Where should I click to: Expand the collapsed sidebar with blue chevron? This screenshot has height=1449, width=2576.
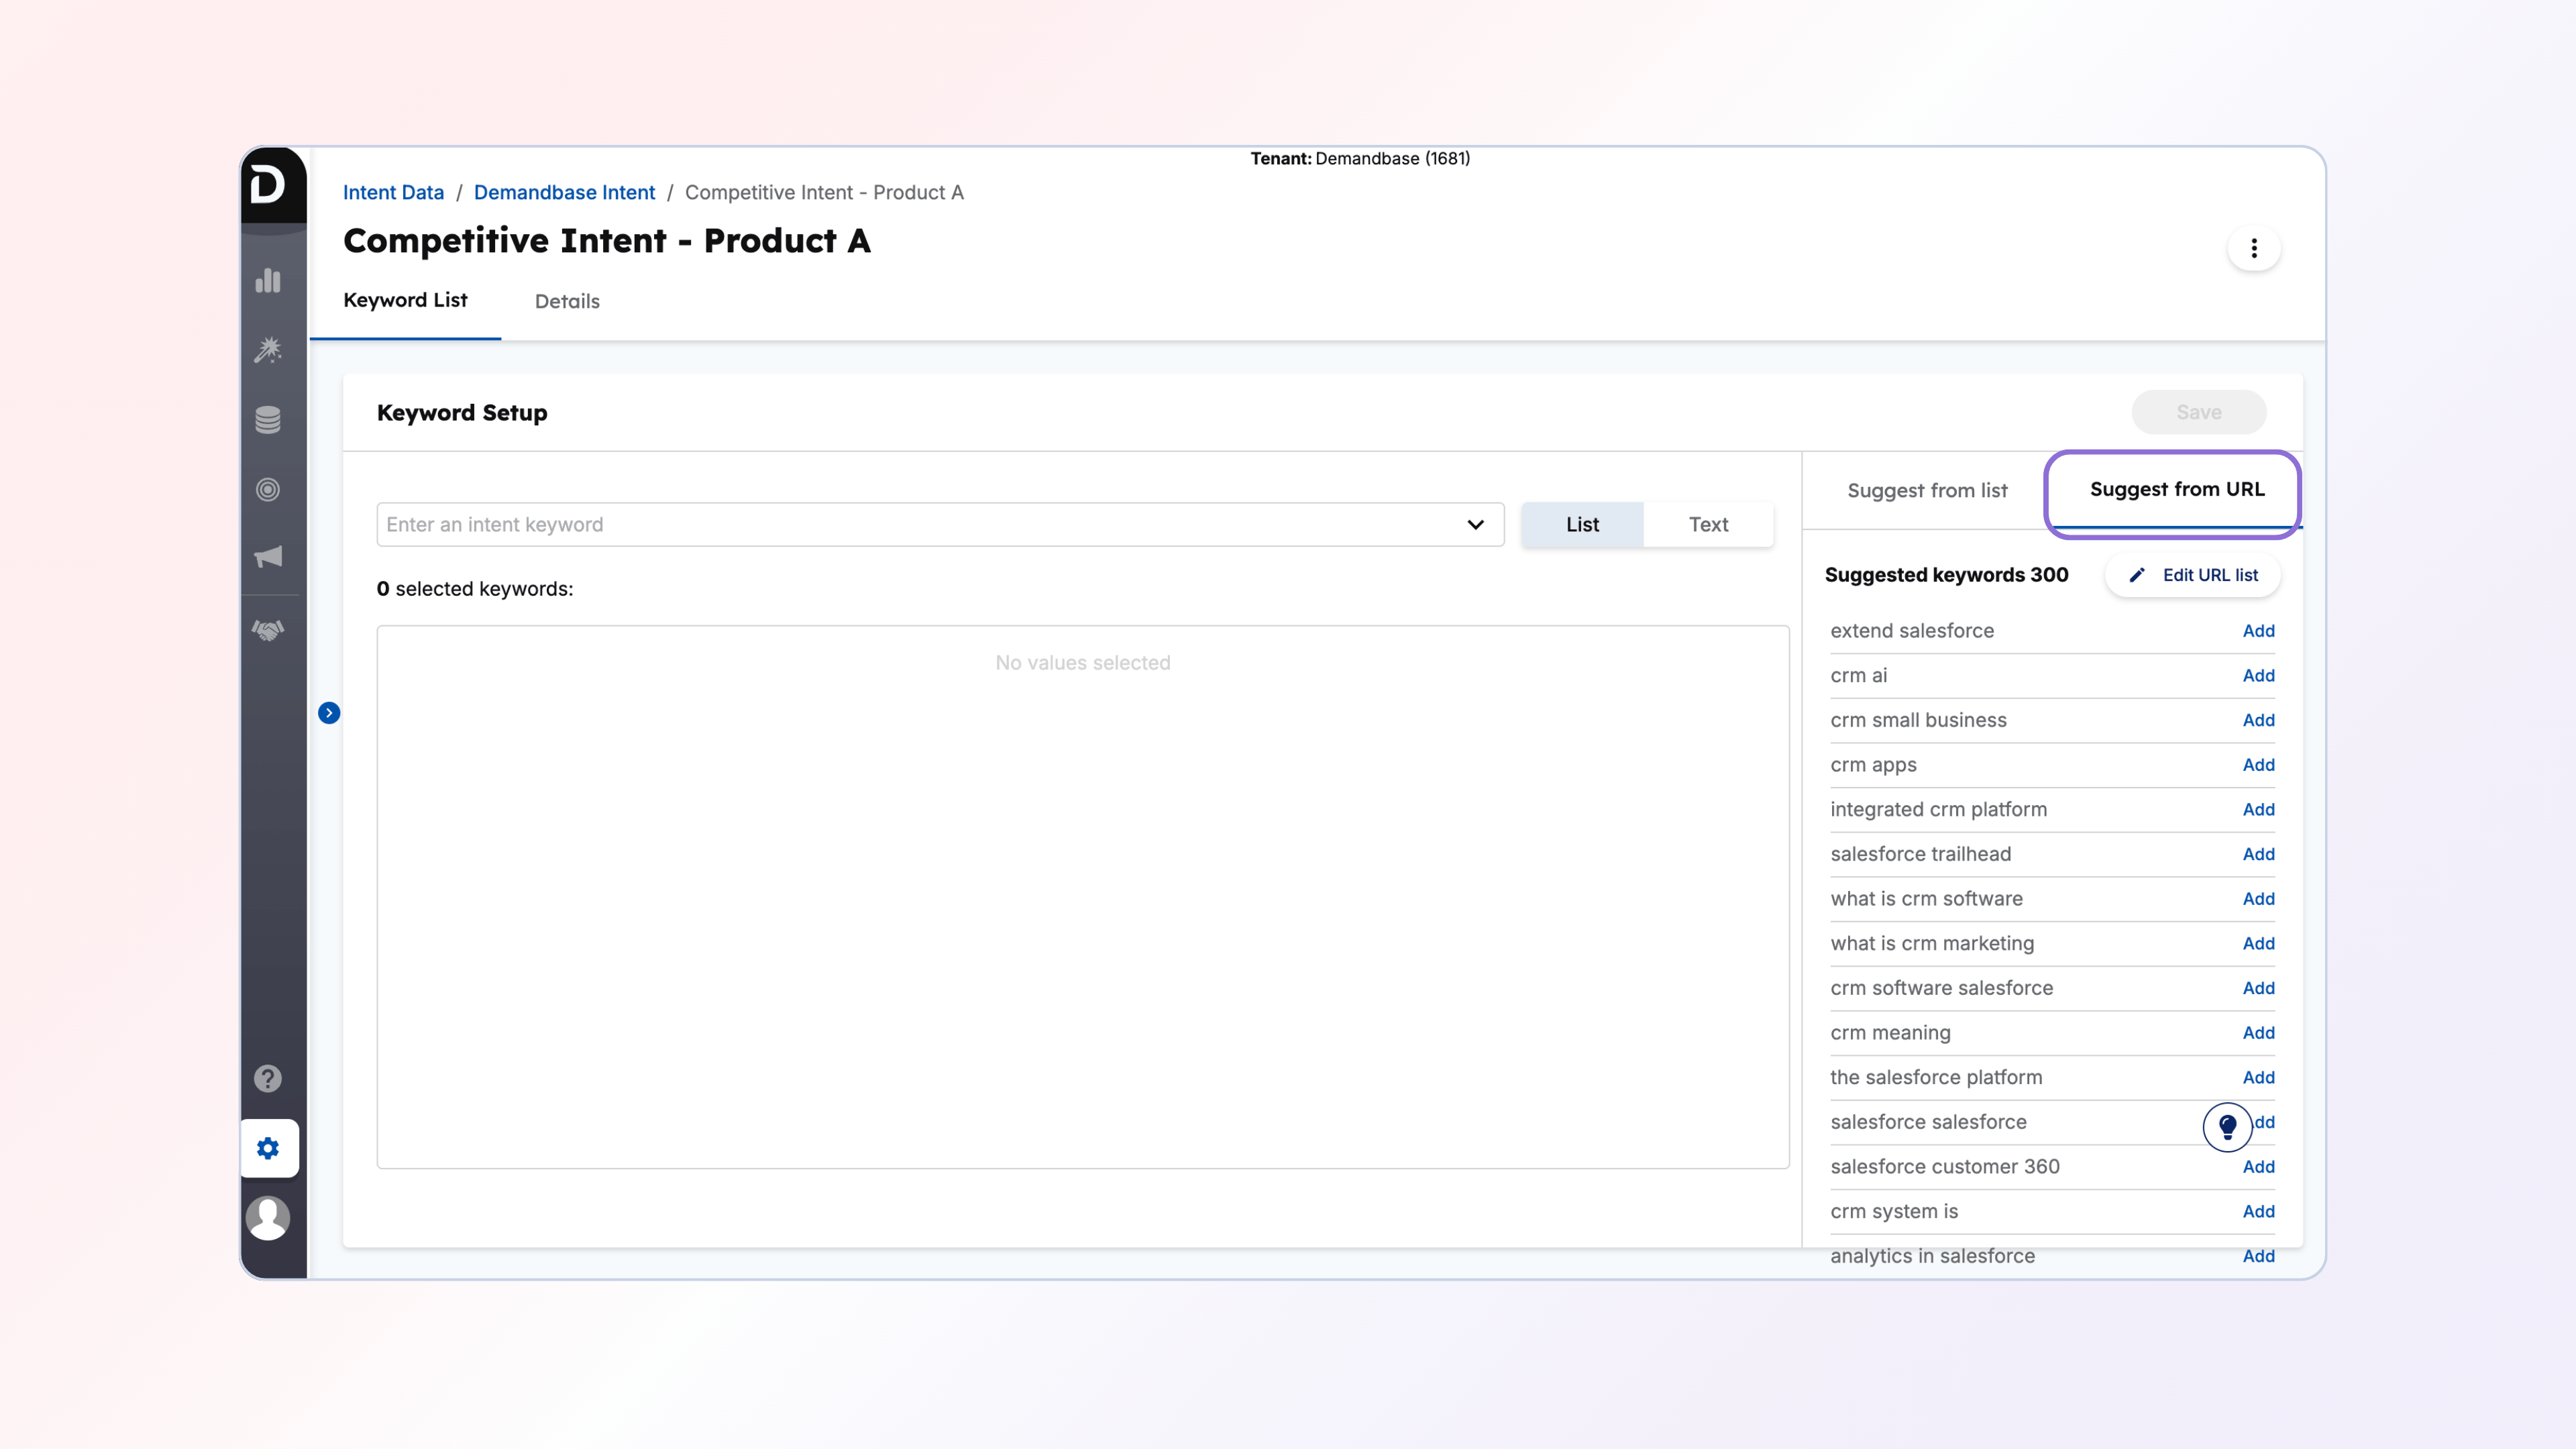pyautogui.click(x=329, y=713)
